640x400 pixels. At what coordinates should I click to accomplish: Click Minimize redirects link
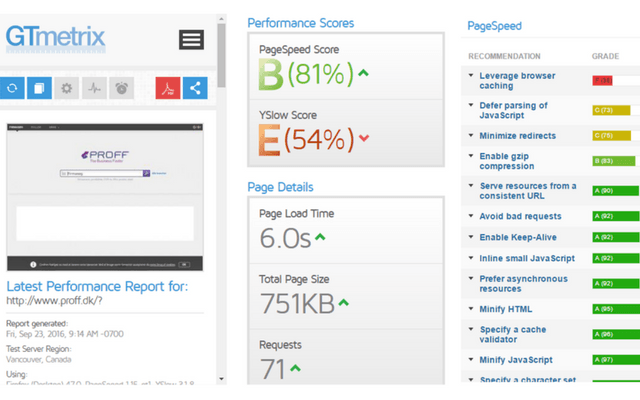518,136
